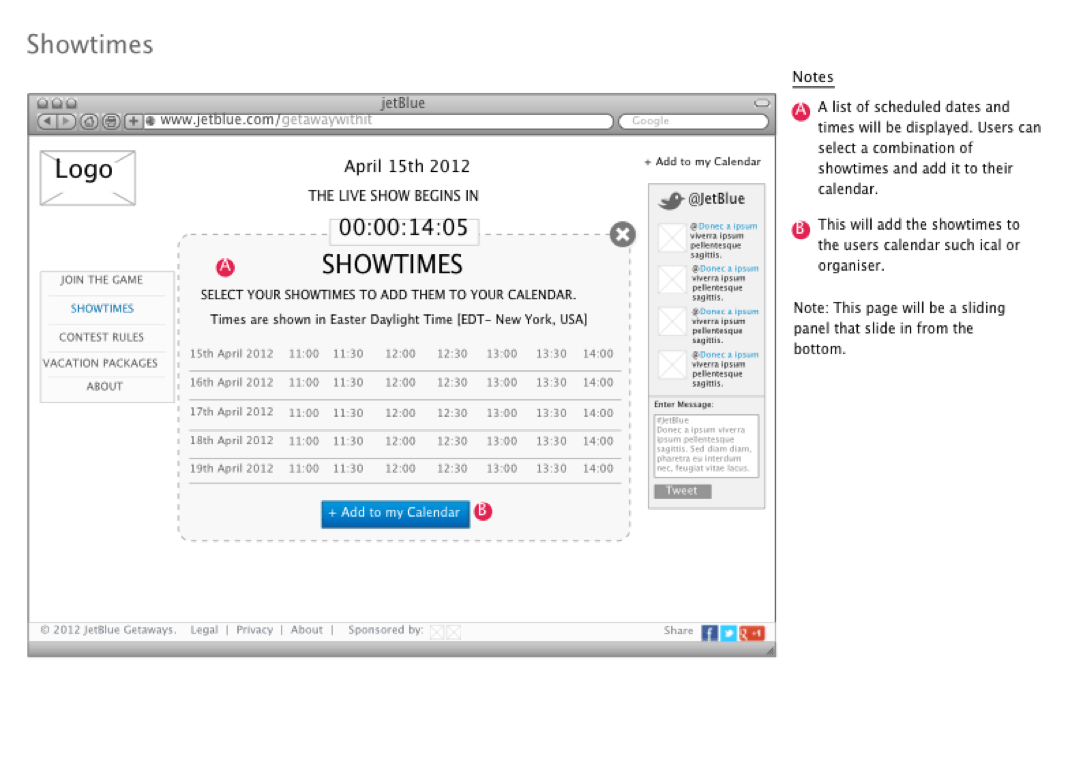
Task: Select 13:00 showtime on 19th April 2012
Action: point(502,468)
